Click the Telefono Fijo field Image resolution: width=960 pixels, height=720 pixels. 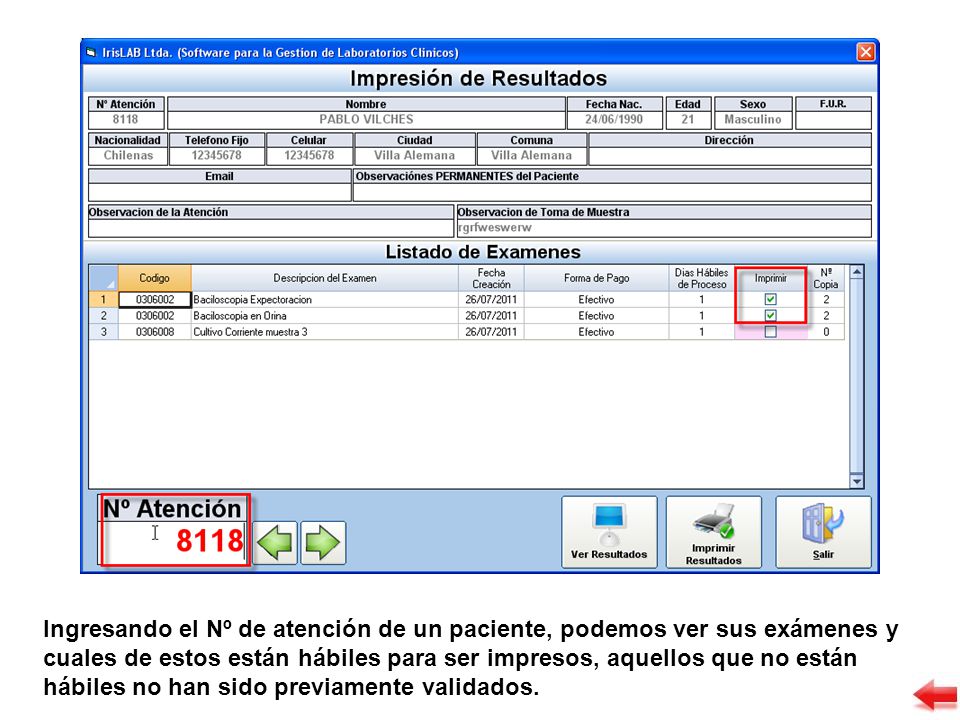tap(217, 156)
